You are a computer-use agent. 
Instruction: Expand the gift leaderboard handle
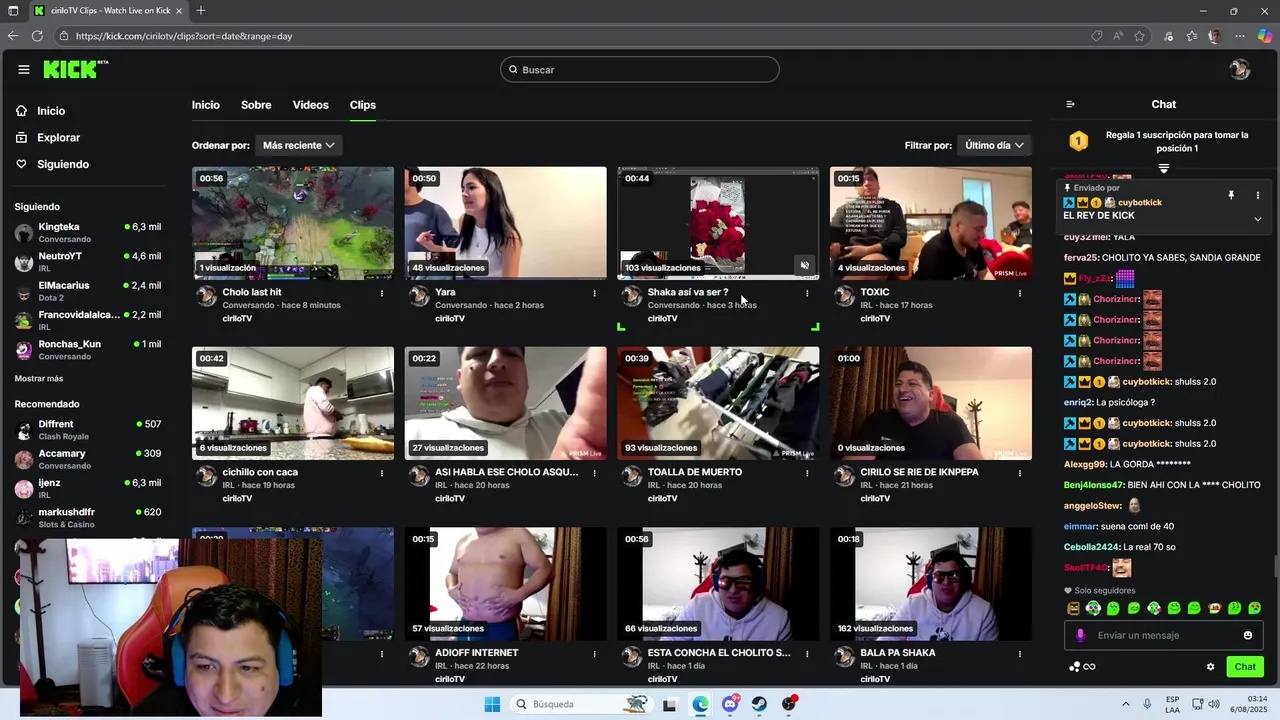tap(1164, 168)
